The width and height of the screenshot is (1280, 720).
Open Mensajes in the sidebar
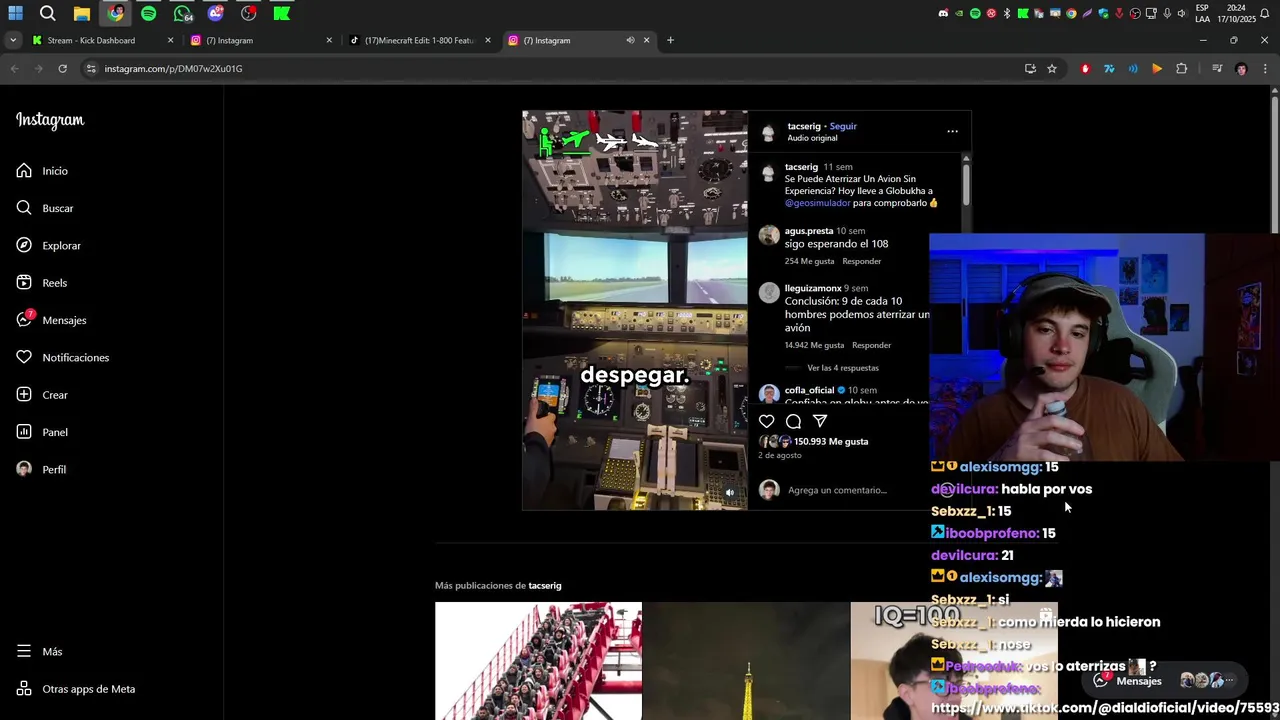click(x=51, y=320)
